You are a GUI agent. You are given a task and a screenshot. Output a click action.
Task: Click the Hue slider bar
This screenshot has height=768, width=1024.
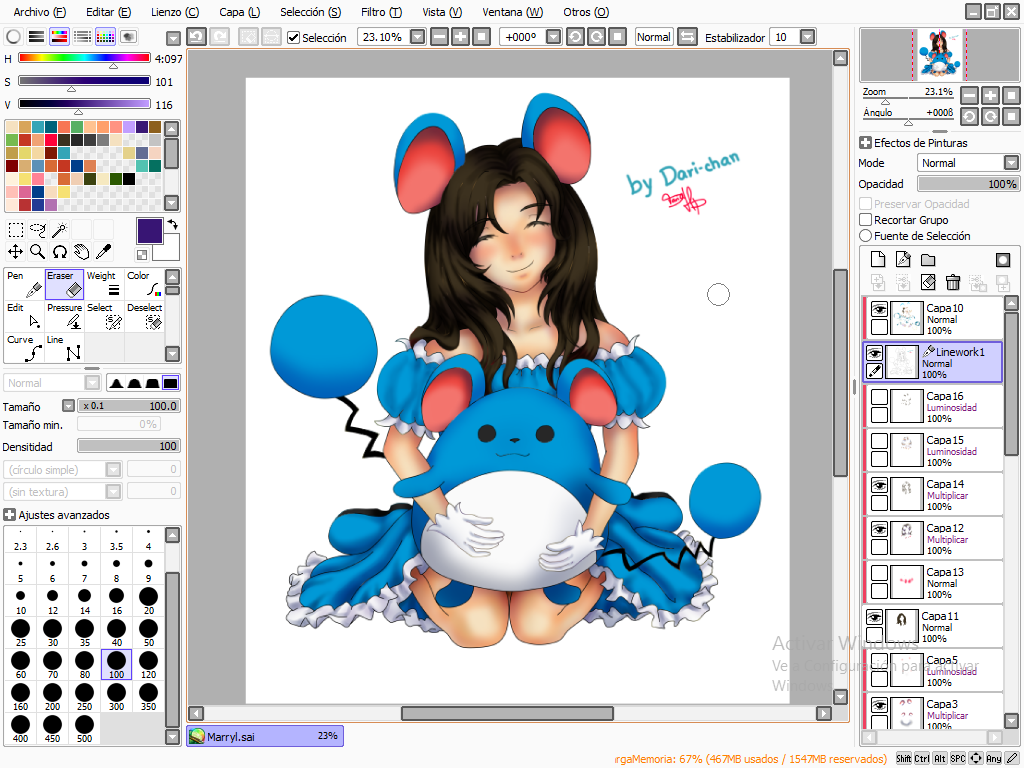(84, 58)
